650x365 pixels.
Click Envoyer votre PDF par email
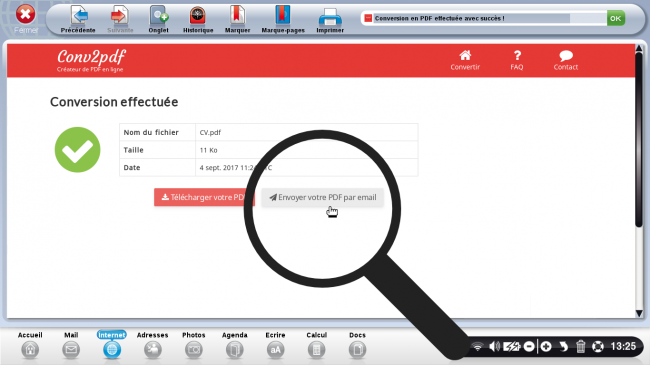(x=323, y=197)
